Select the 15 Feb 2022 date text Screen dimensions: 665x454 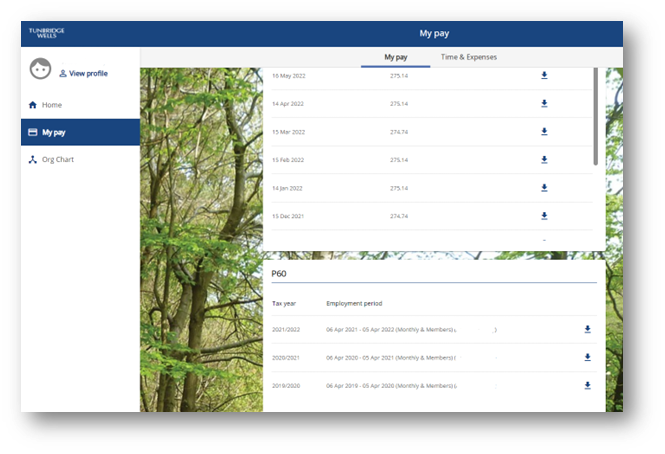pos(288,160)
